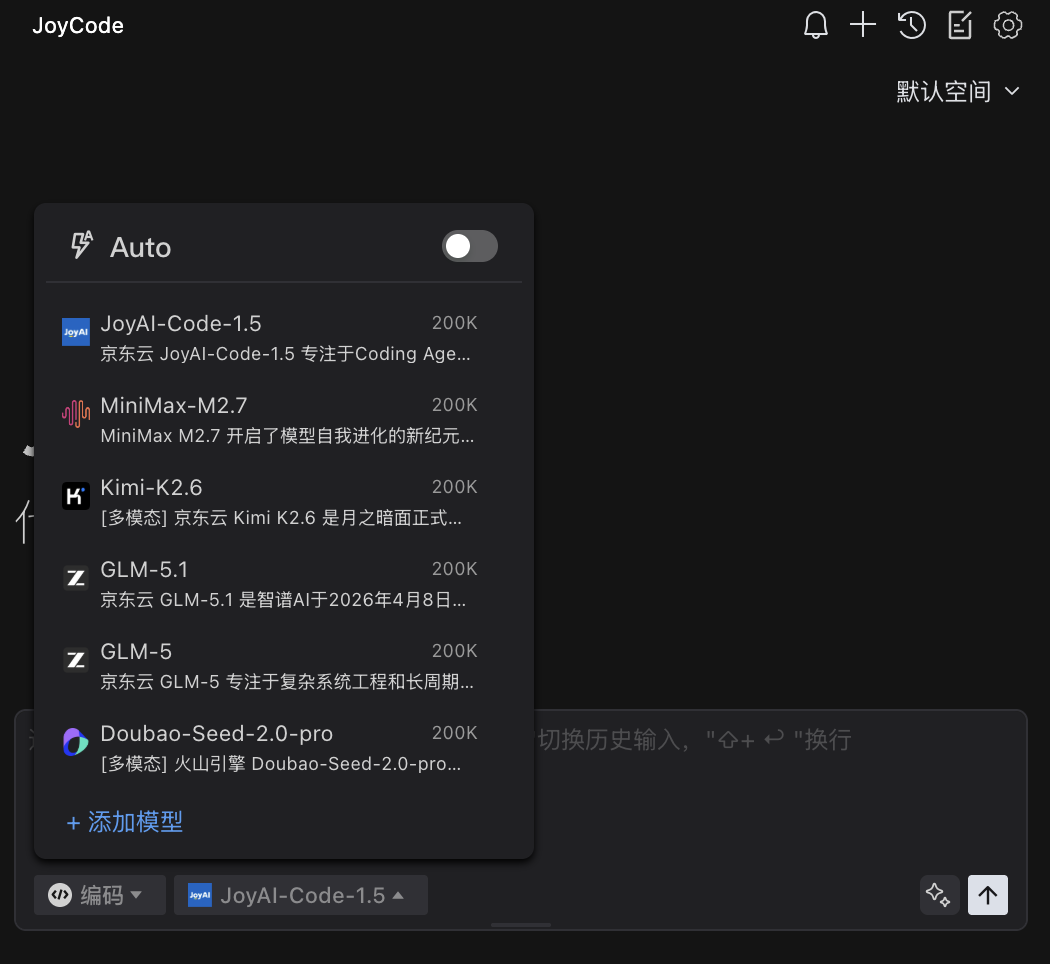
Task: Click the Auto lightning icon
Action: click(82, 245)
